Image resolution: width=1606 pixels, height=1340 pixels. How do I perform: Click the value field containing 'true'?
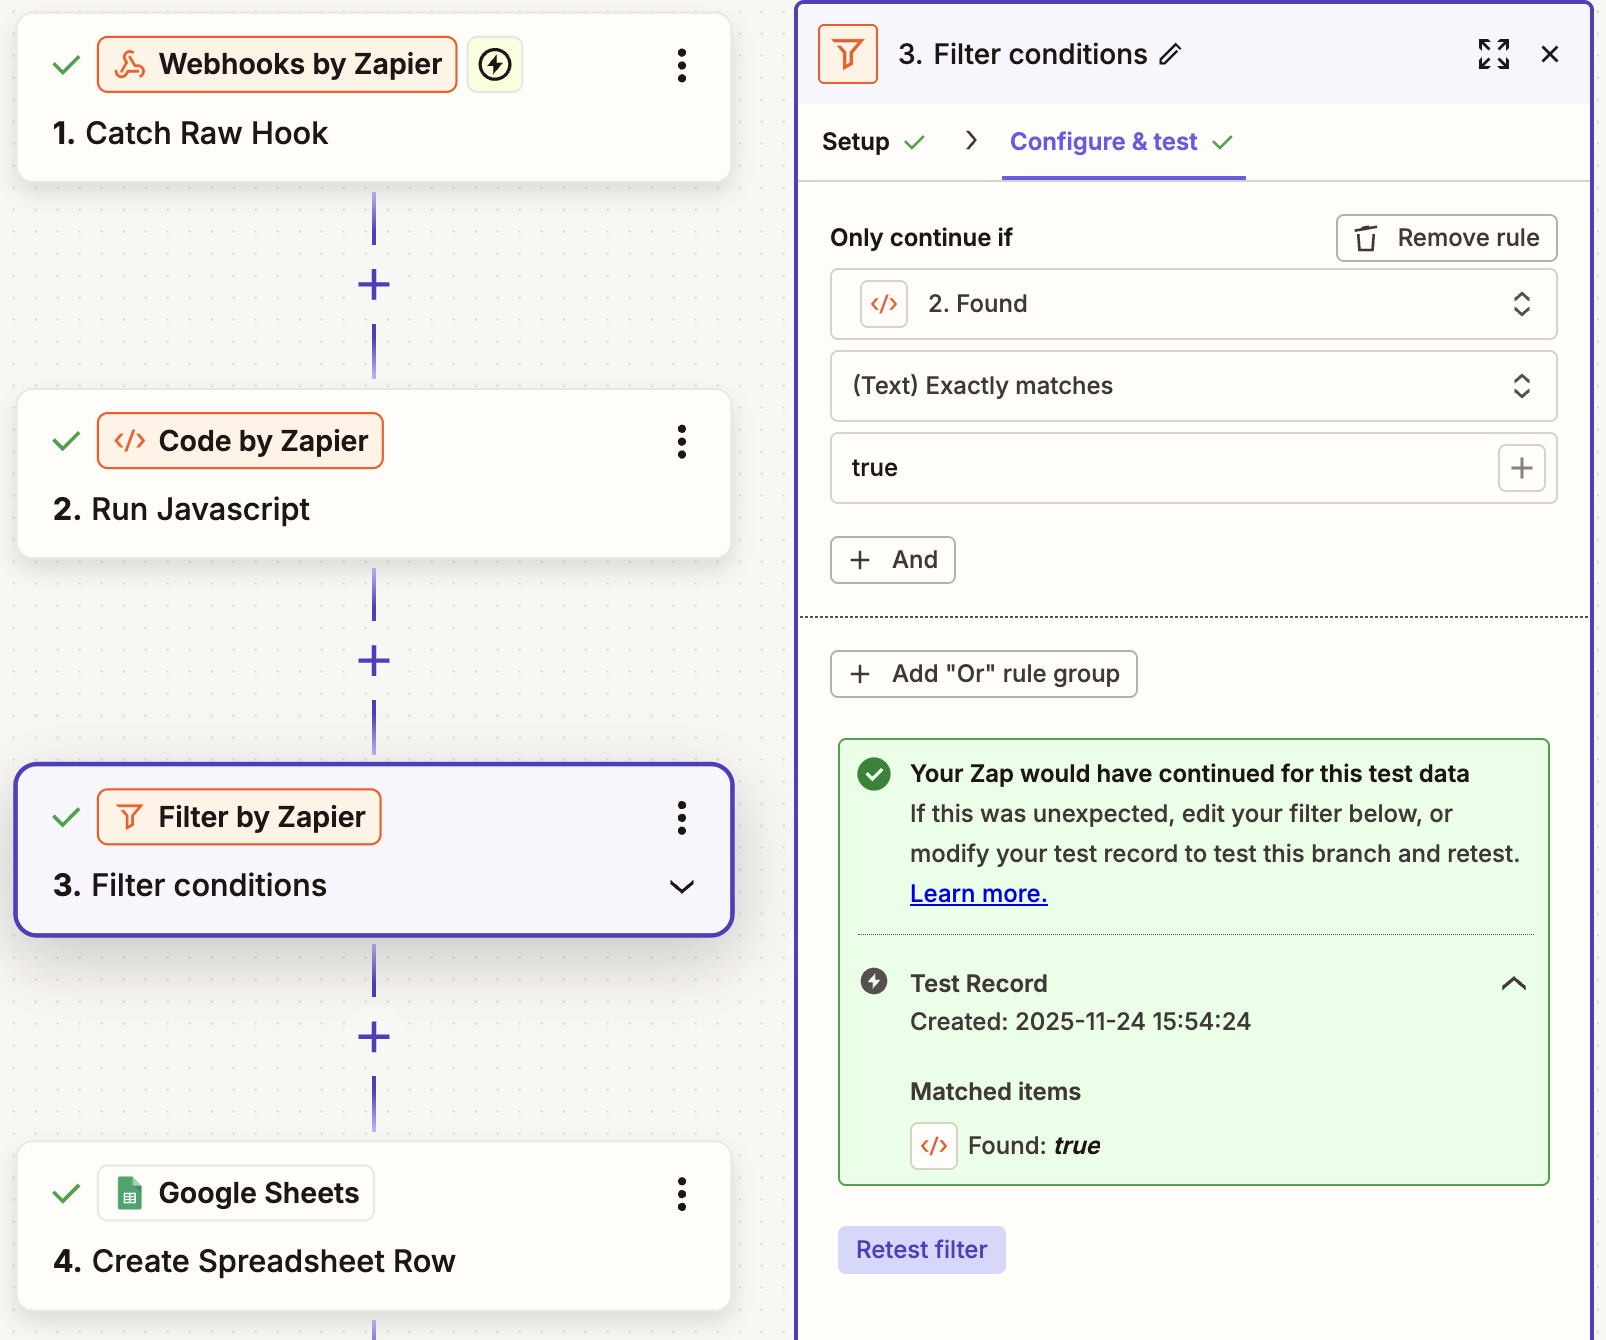click(x=1194, y=468)
